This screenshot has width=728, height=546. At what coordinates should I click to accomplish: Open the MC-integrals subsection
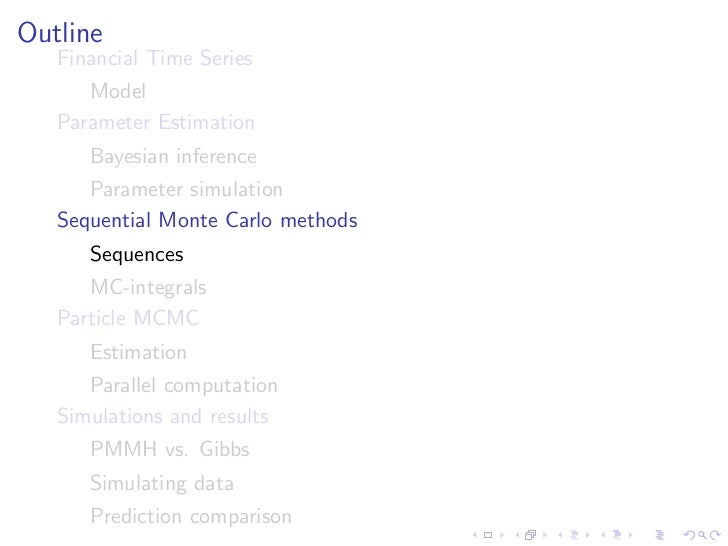tap(149, 287)
